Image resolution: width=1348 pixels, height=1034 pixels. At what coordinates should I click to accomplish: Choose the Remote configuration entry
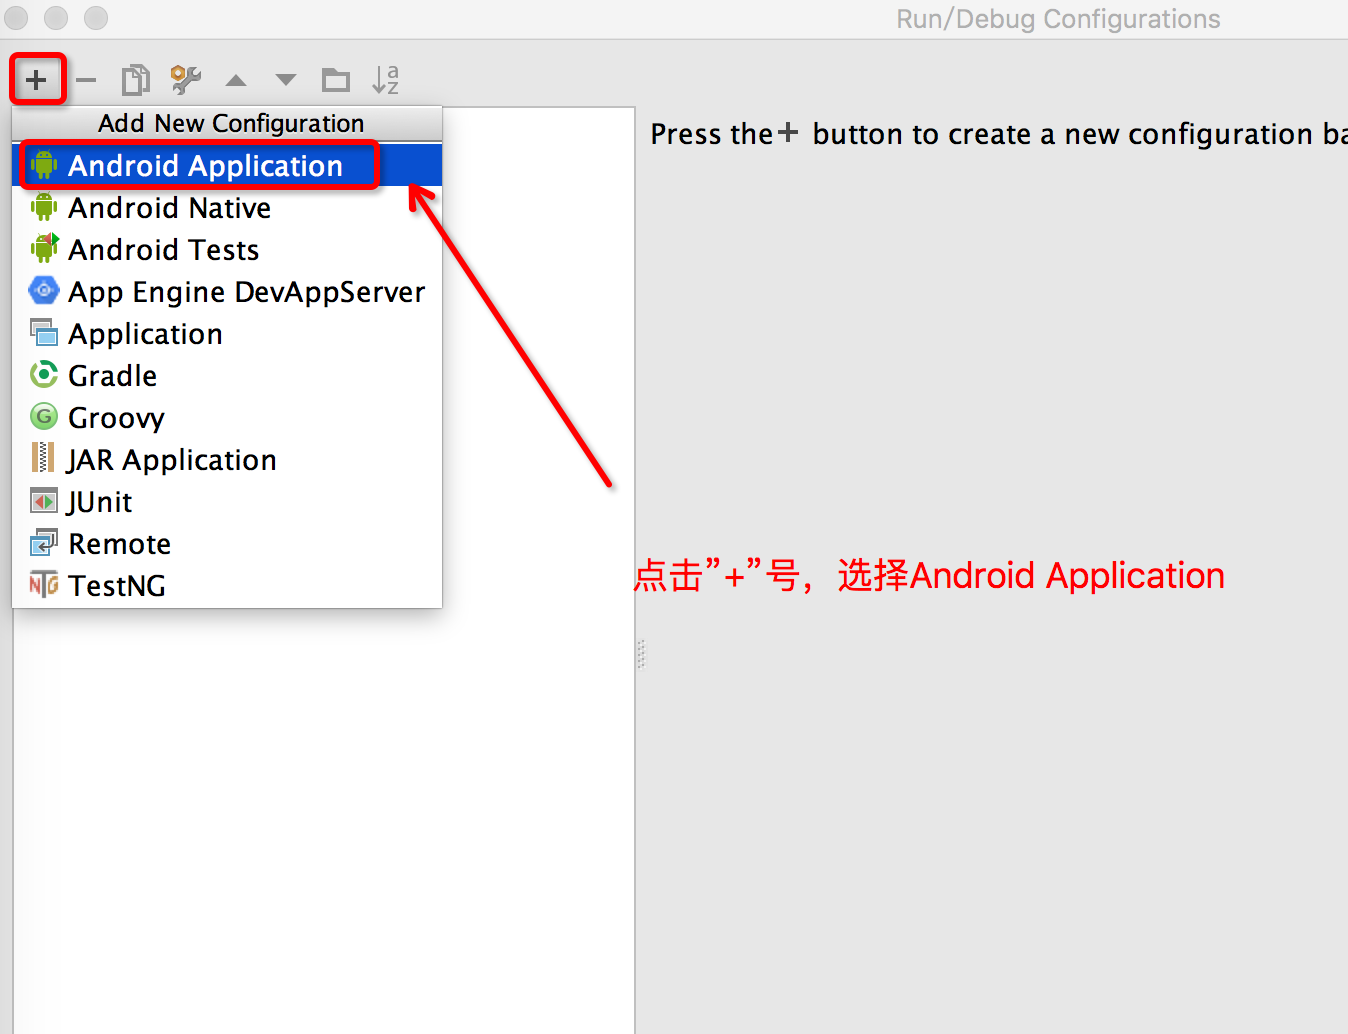click(227, 544)
